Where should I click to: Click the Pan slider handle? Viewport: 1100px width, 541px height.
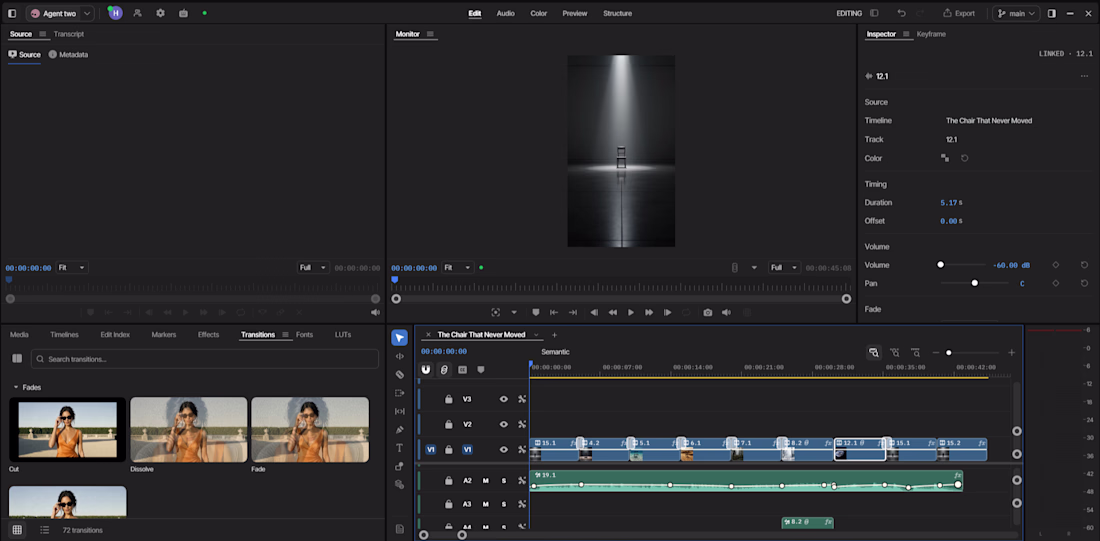pyautogui.click(x=974, y=283)
